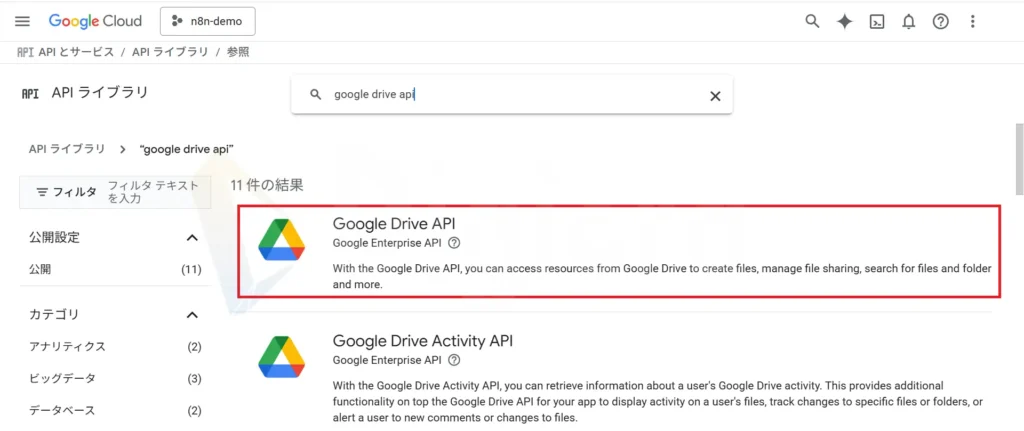1024x431 pixels.
Task: Click the Drive Activity API description text
Action: point(658,402)
